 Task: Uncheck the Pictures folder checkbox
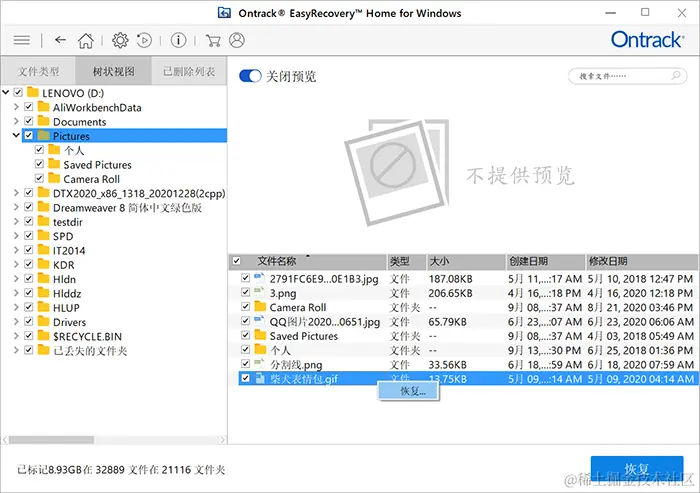click(x=29, y=135)
